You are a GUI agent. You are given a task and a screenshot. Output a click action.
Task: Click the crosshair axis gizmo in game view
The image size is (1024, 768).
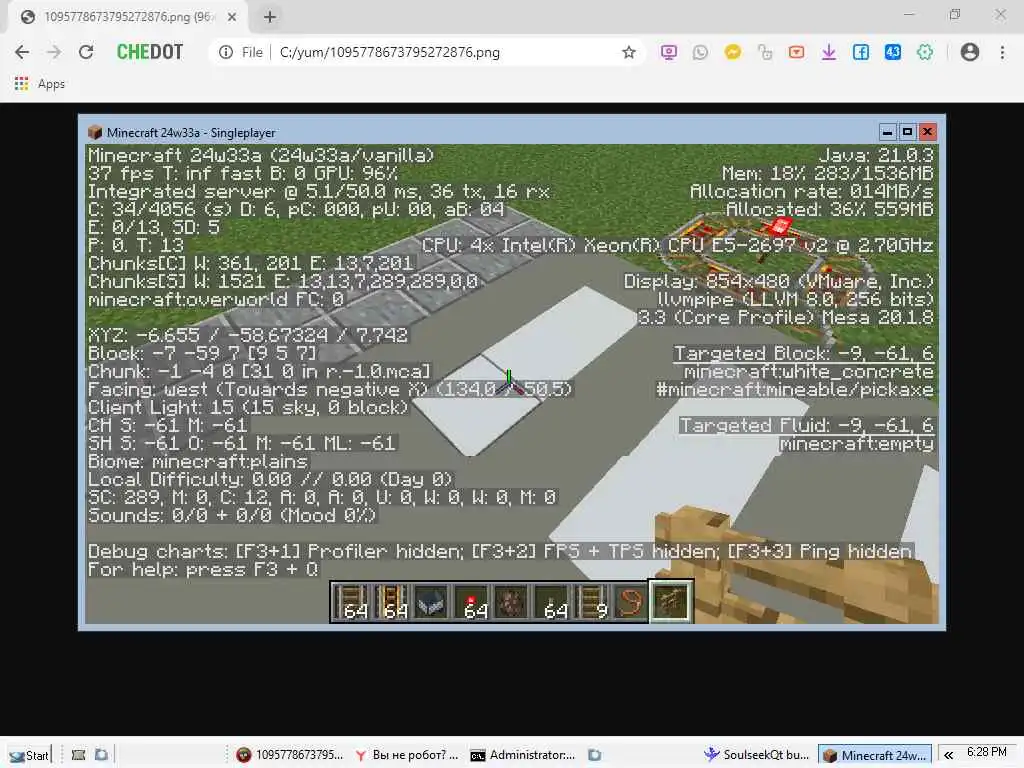click(x=509, y=383)
